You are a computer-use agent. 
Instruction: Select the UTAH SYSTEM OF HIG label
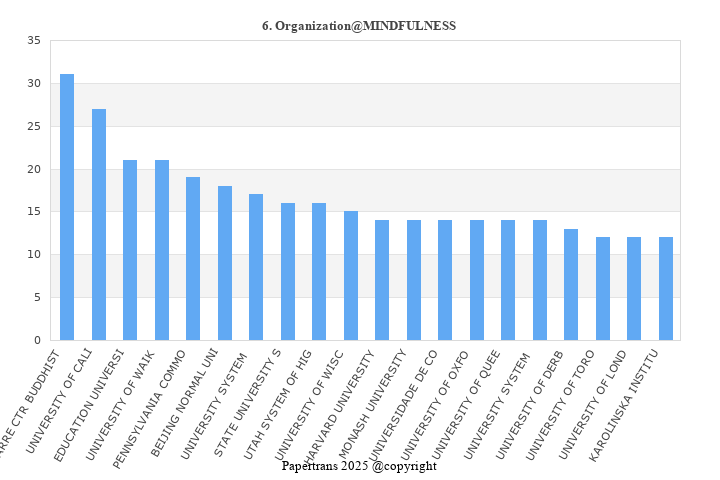coord(277,405)
